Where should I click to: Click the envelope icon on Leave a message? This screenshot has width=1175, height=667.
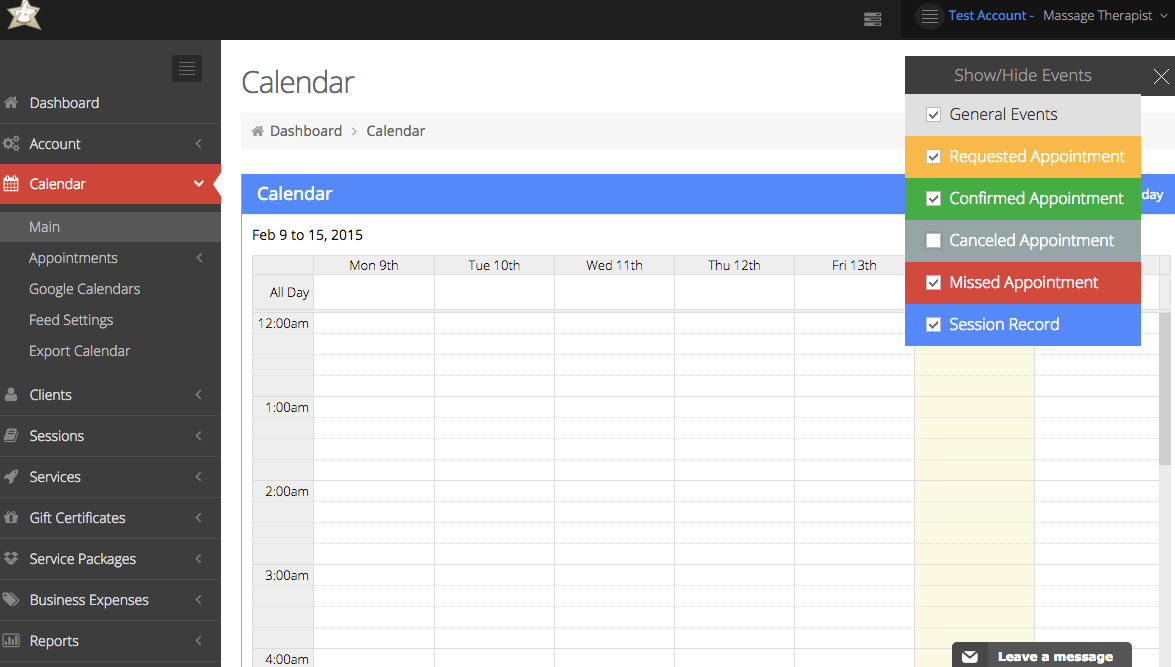[x=969, y=657]
